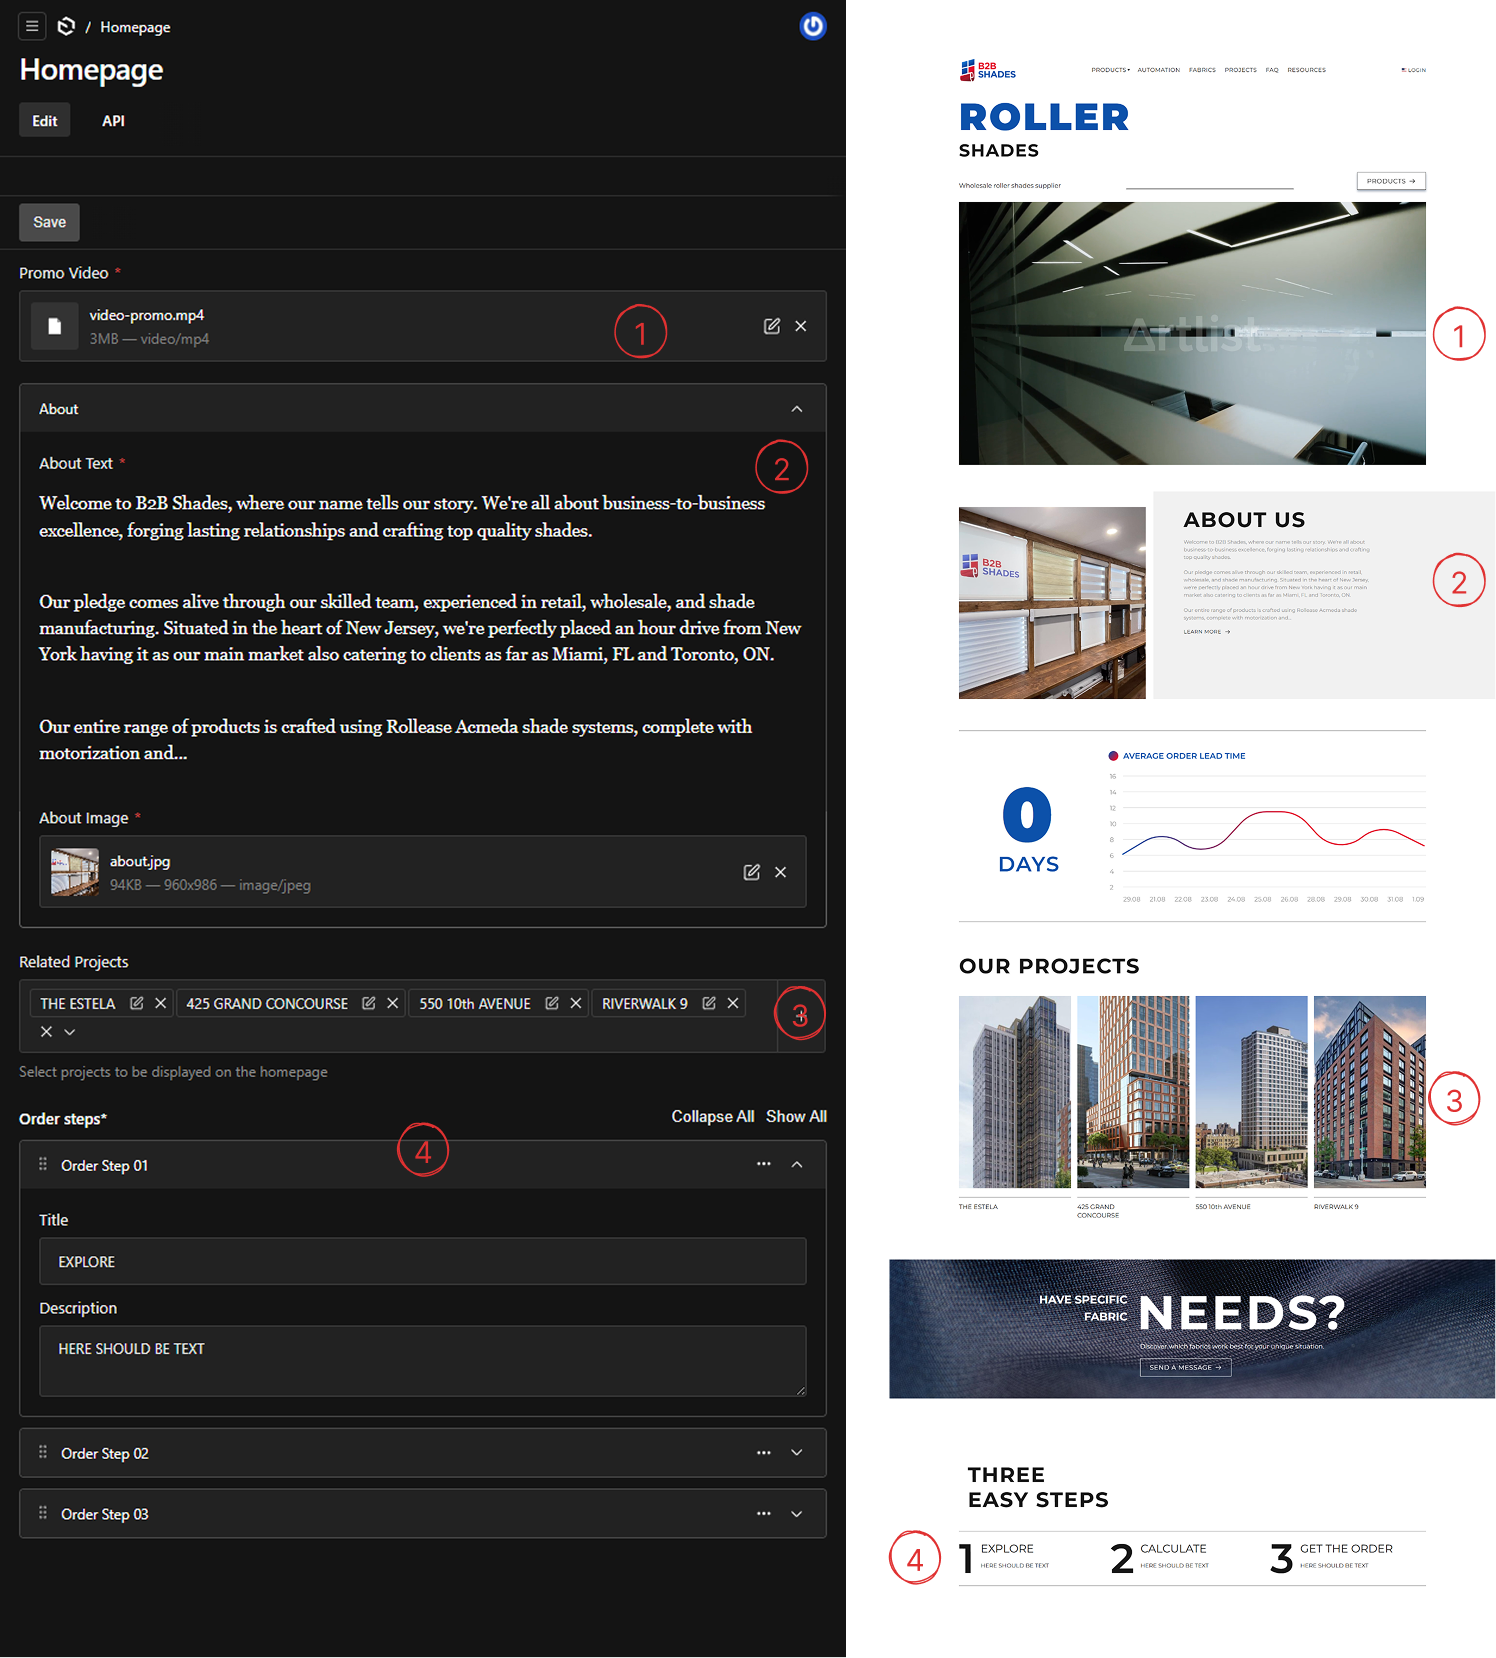Image resolution: width=1496 pixels, height=1658 pixels.
Task: Open the 550 10th AVENUE project image
Action: click(1251, 1092)
